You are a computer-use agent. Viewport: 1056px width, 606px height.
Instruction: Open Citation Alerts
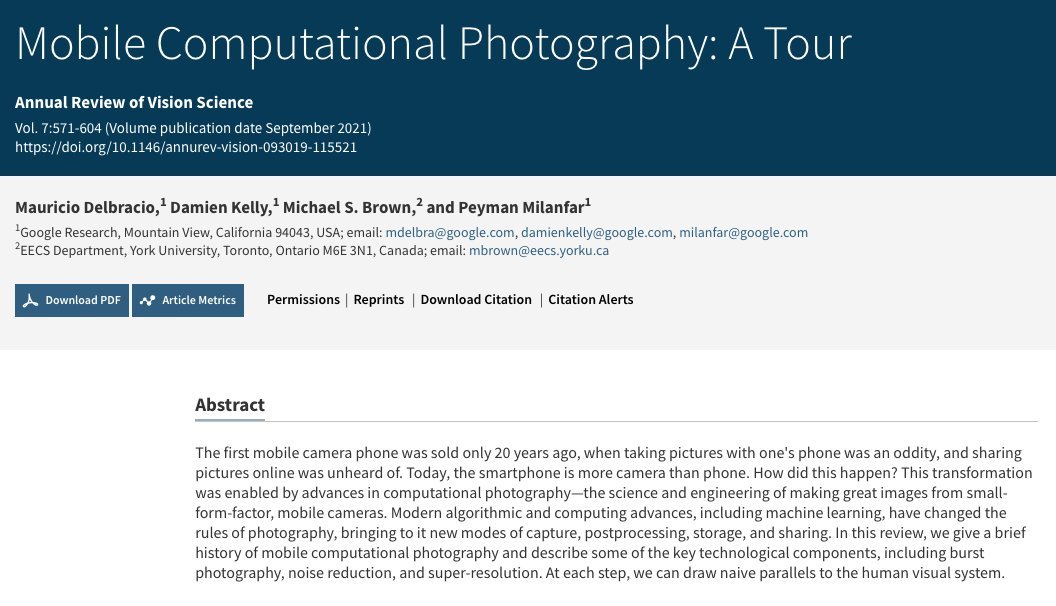coord(591,300)
